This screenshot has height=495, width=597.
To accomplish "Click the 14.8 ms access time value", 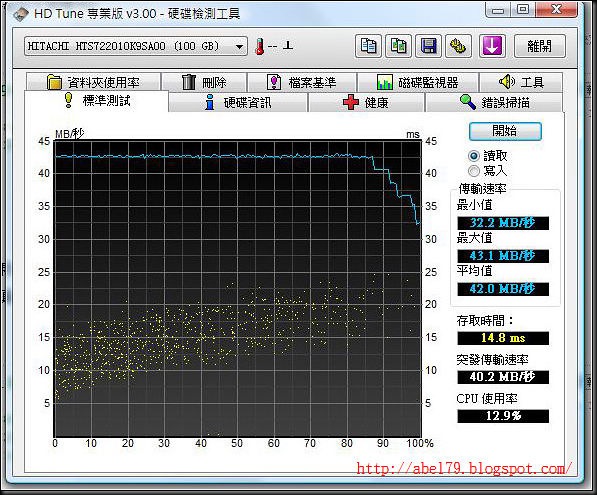I will tap(503, 338).
